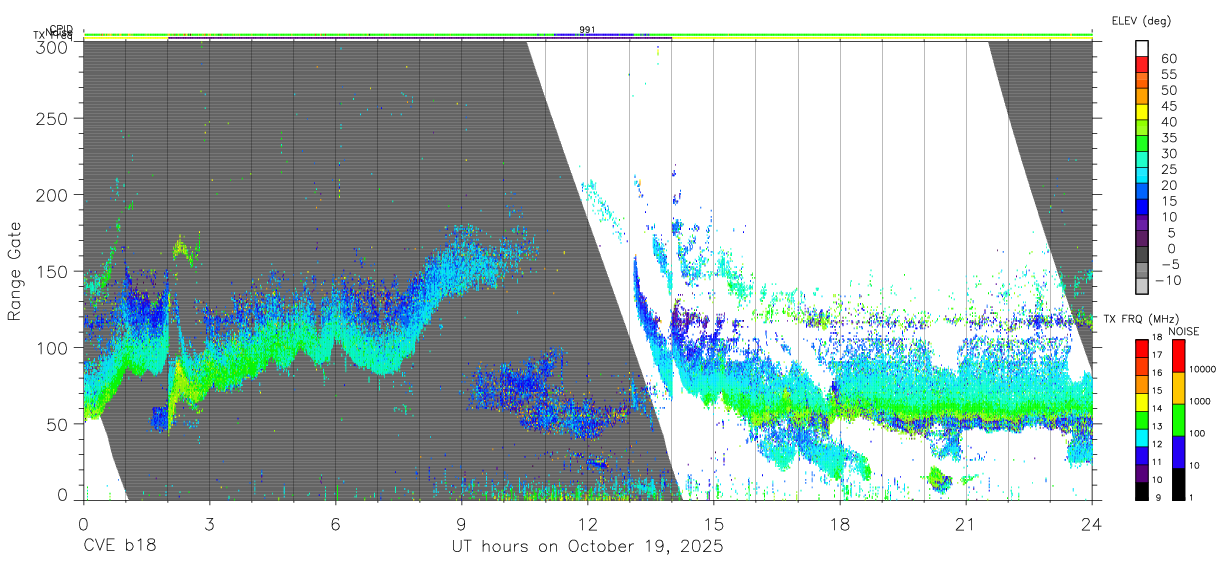The image size is (1228, 567).
Task: Click the lightest gray bottom swatch of ELEV bar
Action: point(1142,288)
